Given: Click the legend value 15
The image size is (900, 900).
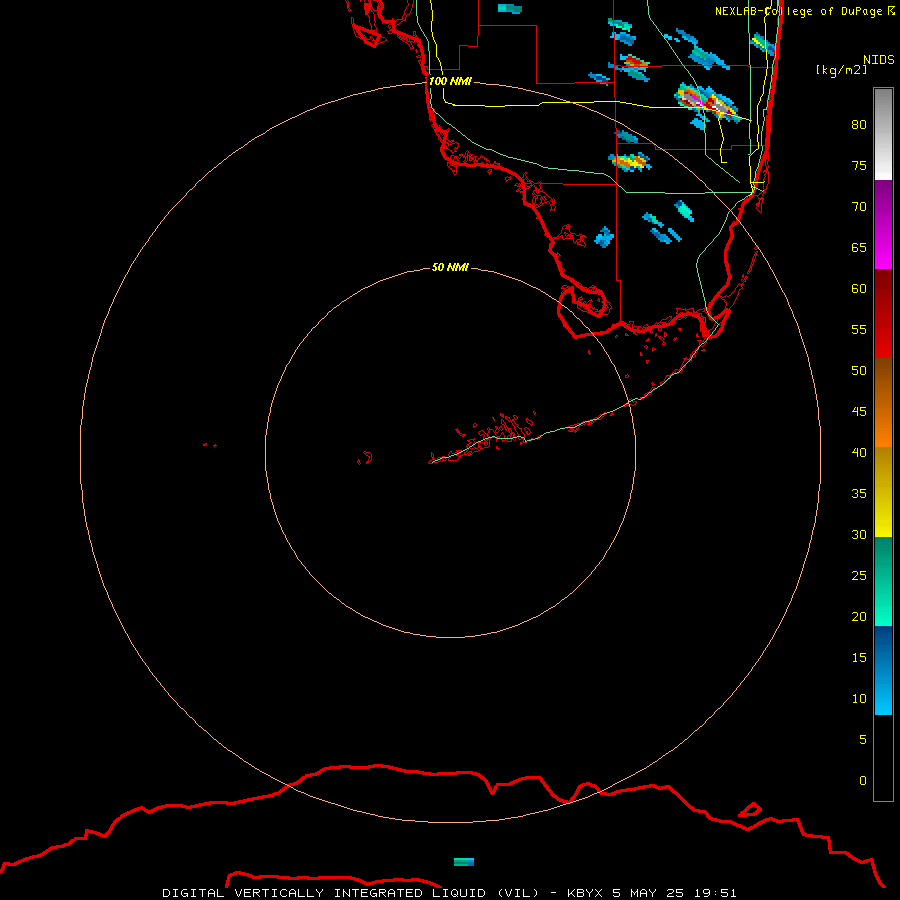Looking at the screenshot, I should coord(859,658).
